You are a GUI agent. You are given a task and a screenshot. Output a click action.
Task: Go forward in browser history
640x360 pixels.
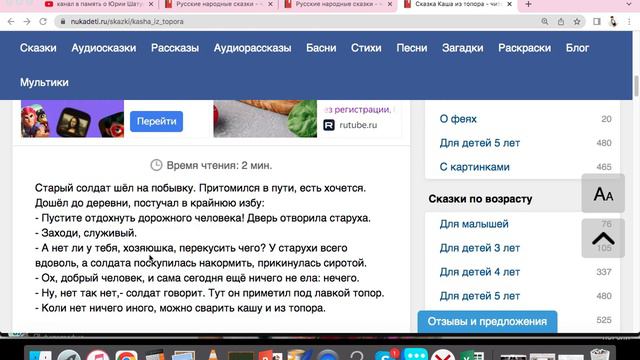tap(27, 22)
